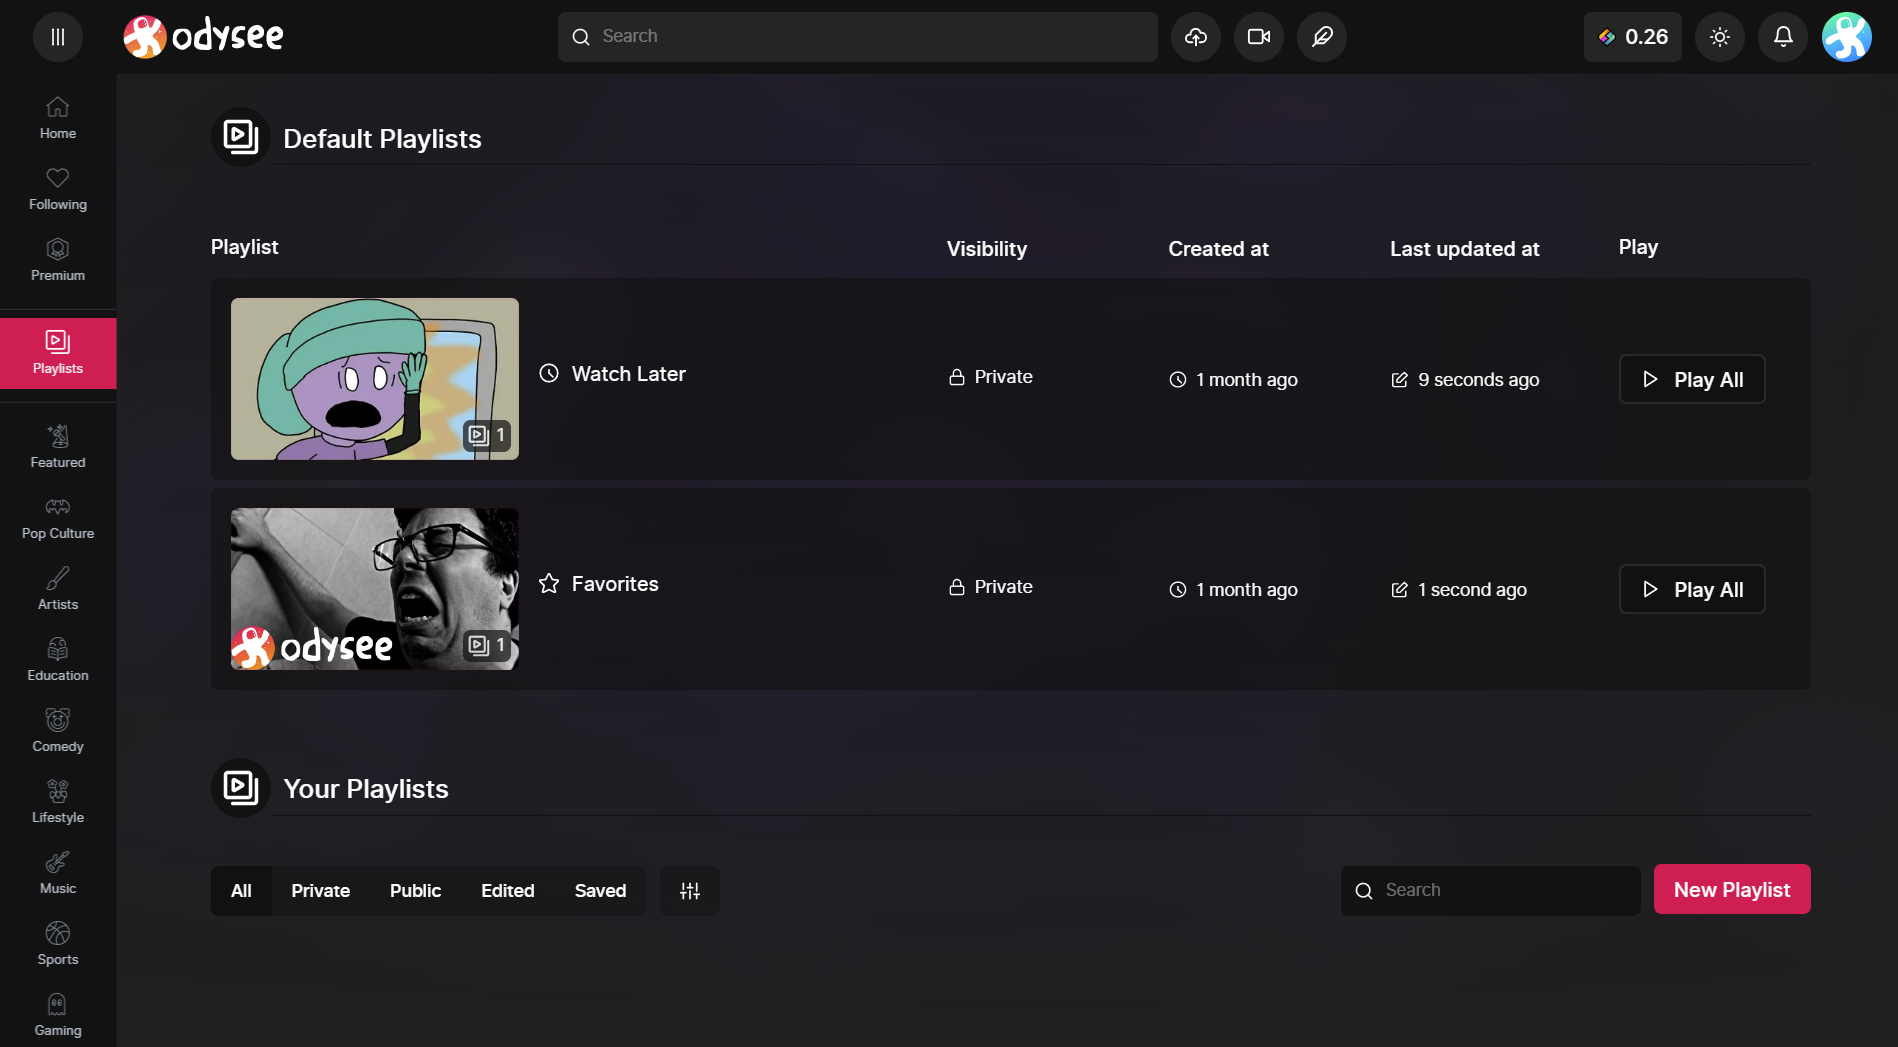Toggle the light theme sun icon
The height and width of the screenshot is (1047, 1898).
click(1720, 37)
